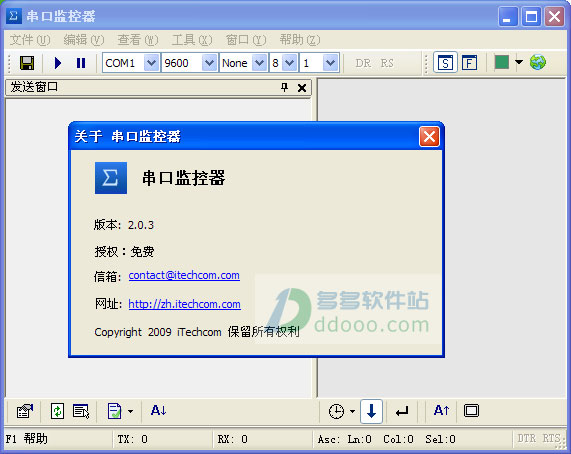Open the 编辑 menu

coord(84,39)
